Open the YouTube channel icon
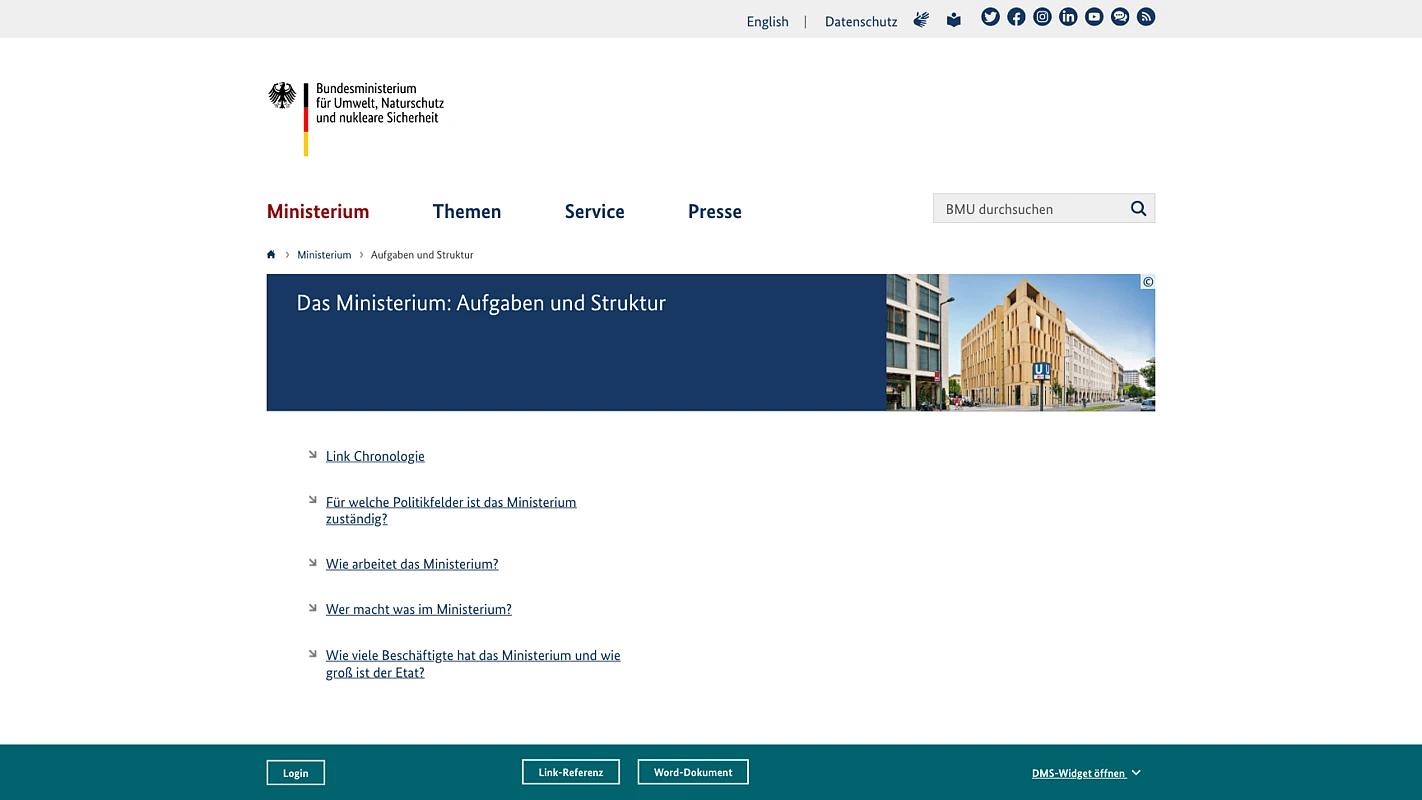The height and width of the screenshot is (800, 1422). pos(1094,17)
